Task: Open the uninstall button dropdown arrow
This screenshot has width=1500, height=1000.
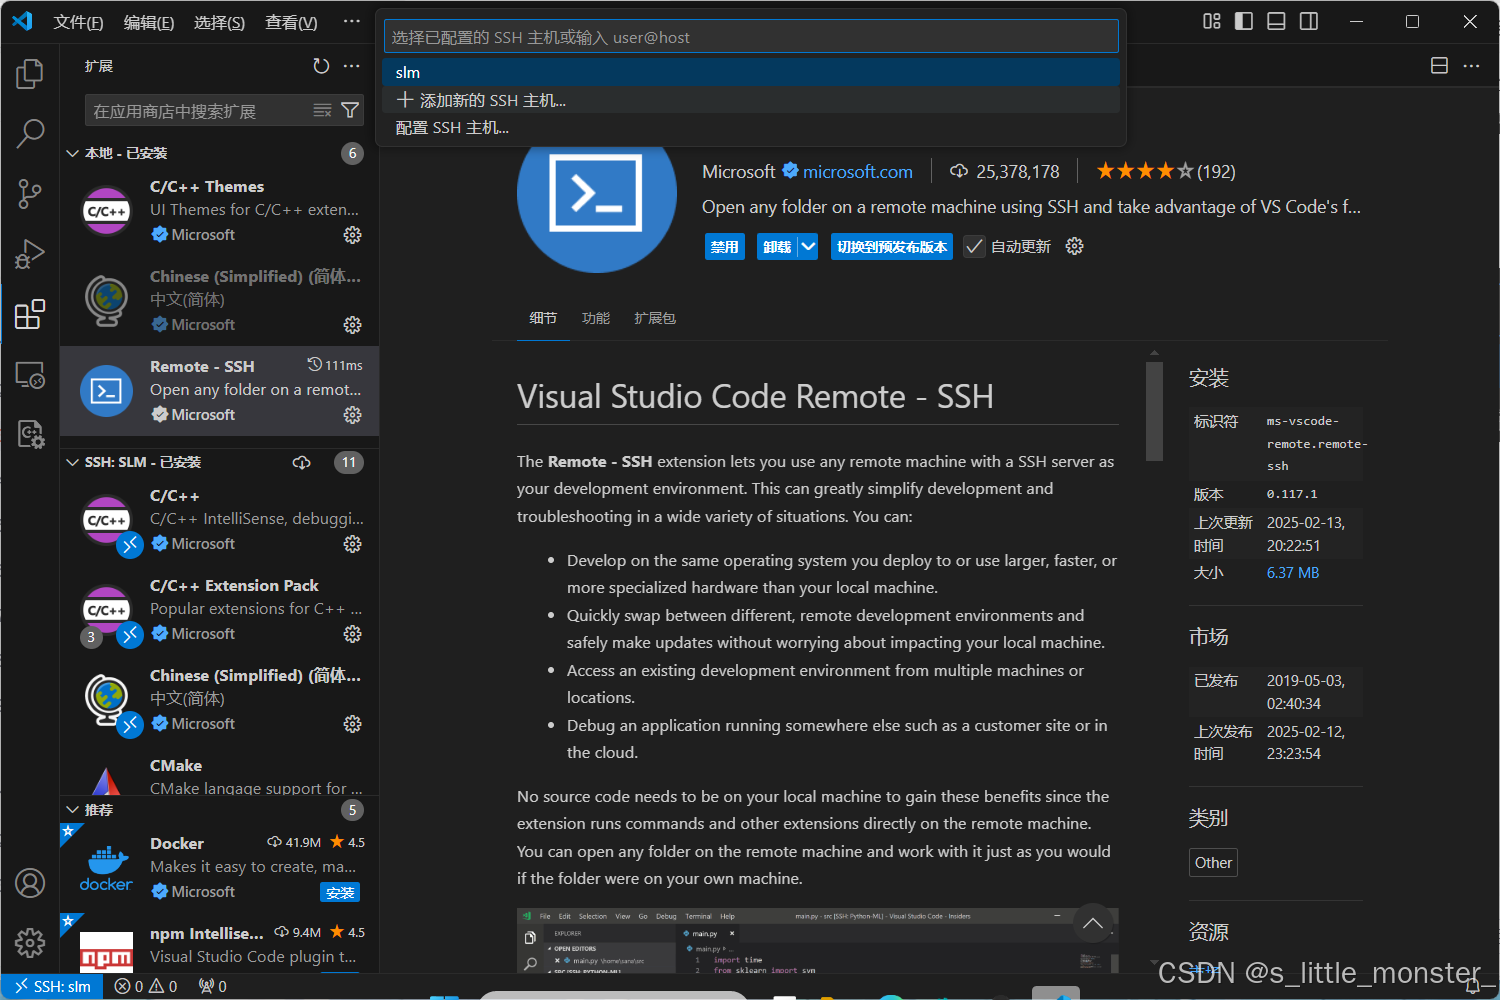Action: tap(808, 247)
